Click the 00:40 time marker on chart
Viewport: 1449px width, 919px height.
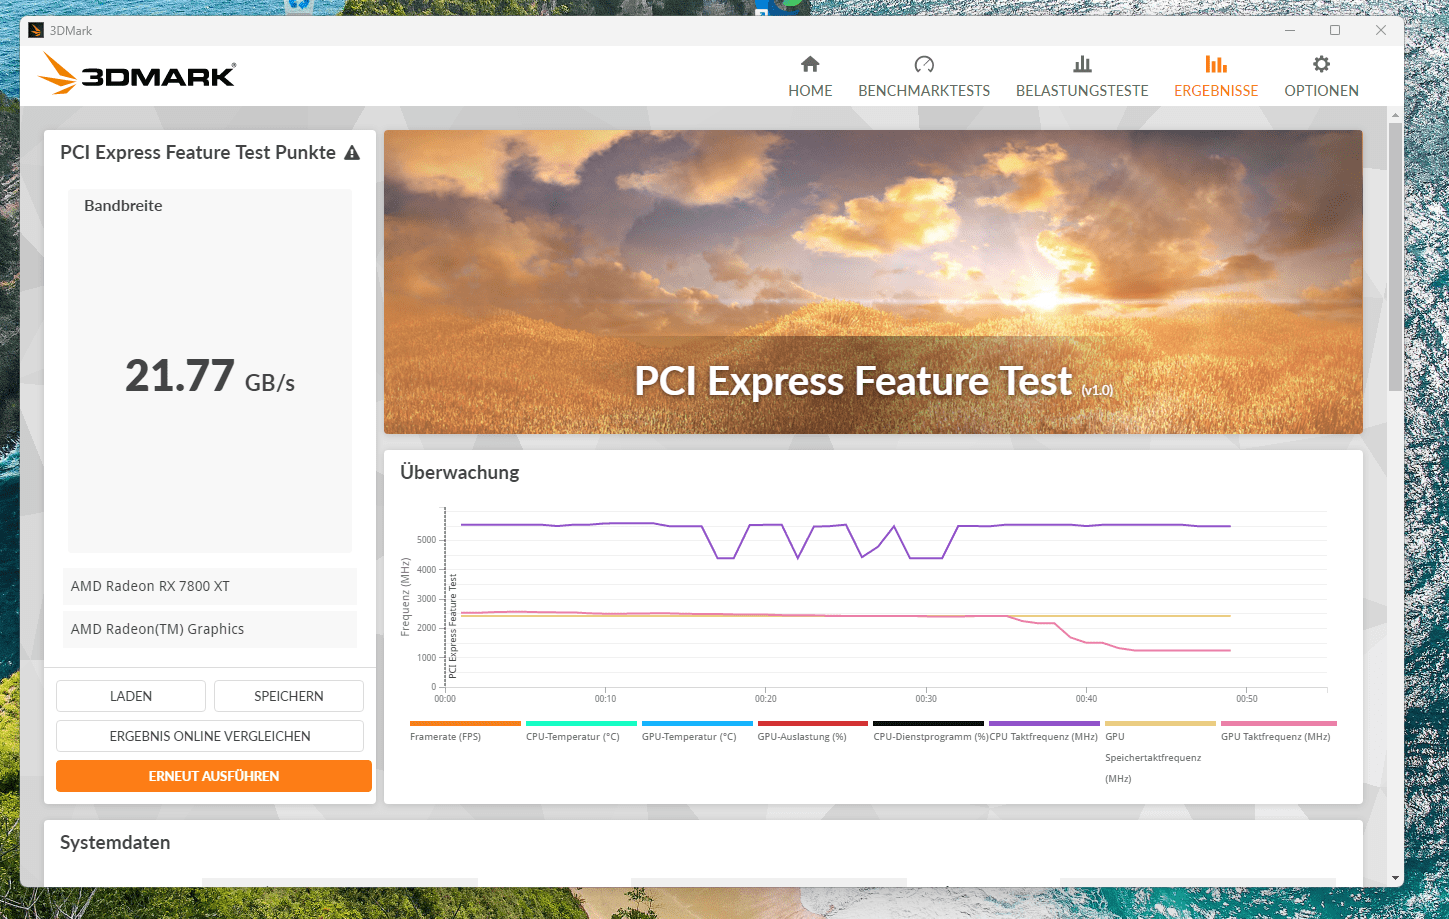[1086, 699]
